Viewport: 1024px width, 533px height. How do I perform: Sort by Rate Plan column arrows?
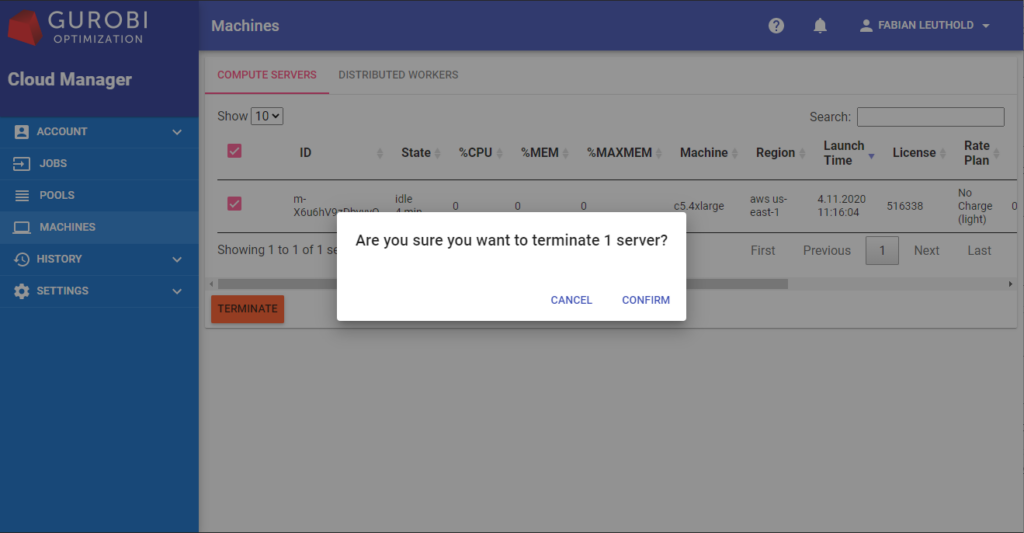coord(997,153)
